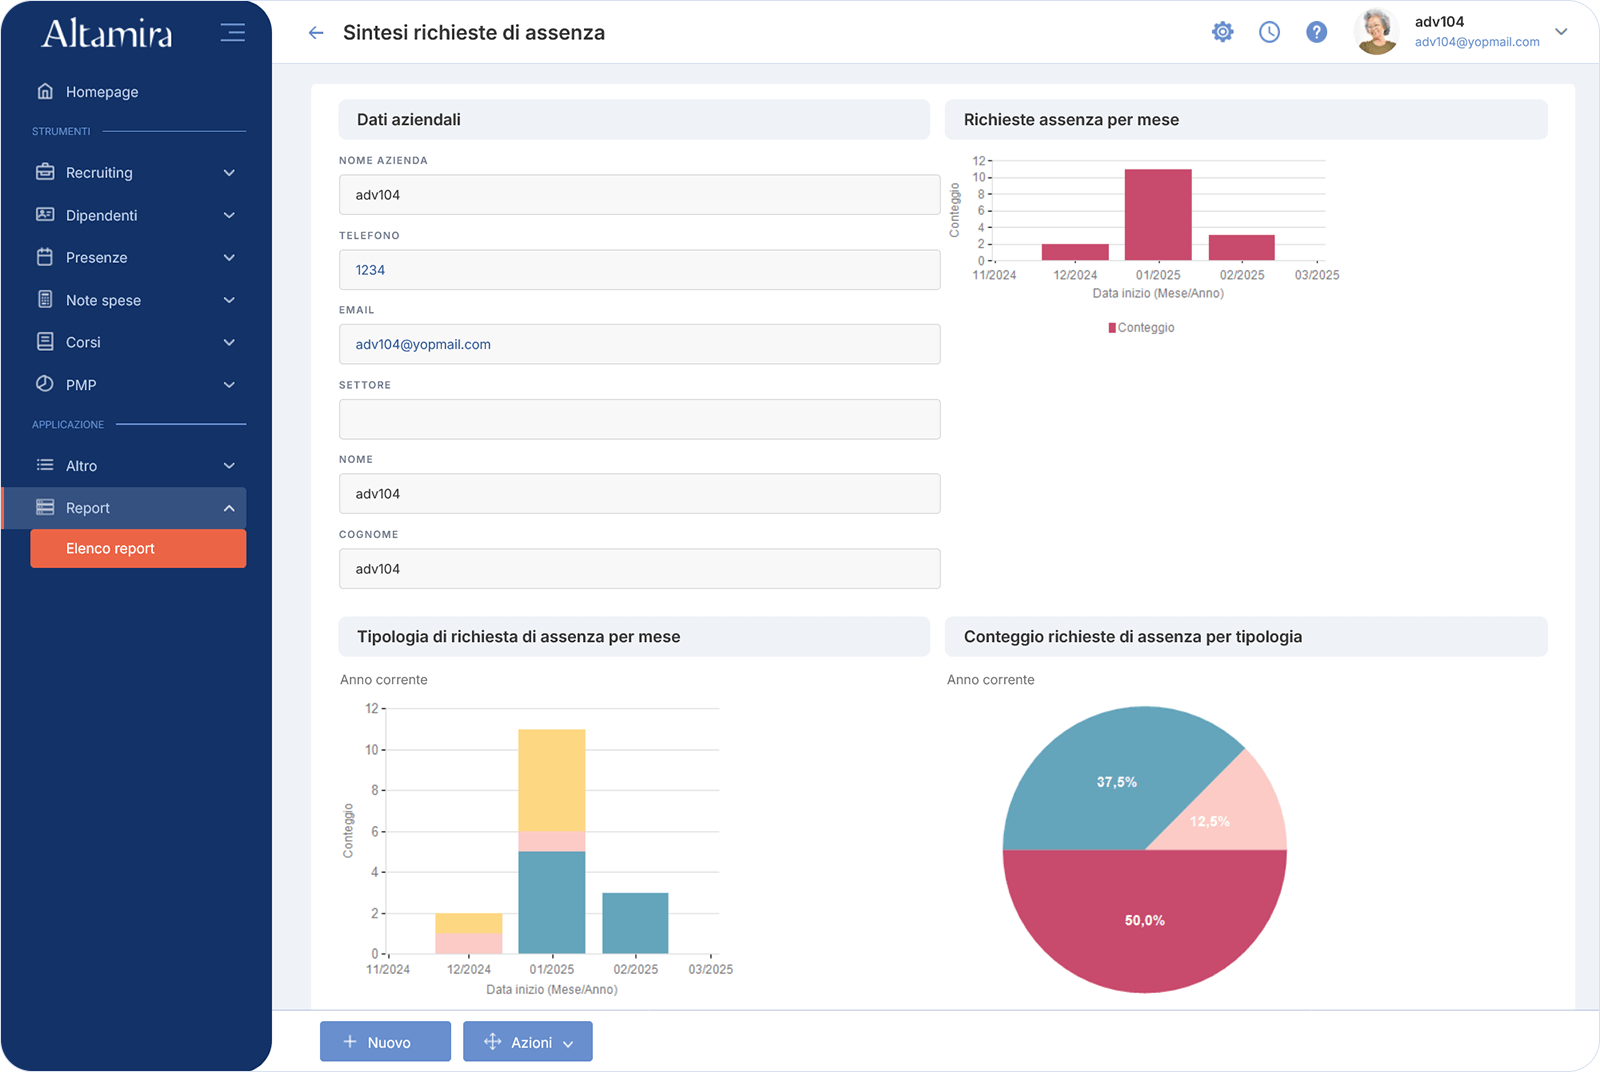Click the back arrow next to Sintesi richieste
This screenshot has height=1072, width=1600.
[x=316, y=32]
